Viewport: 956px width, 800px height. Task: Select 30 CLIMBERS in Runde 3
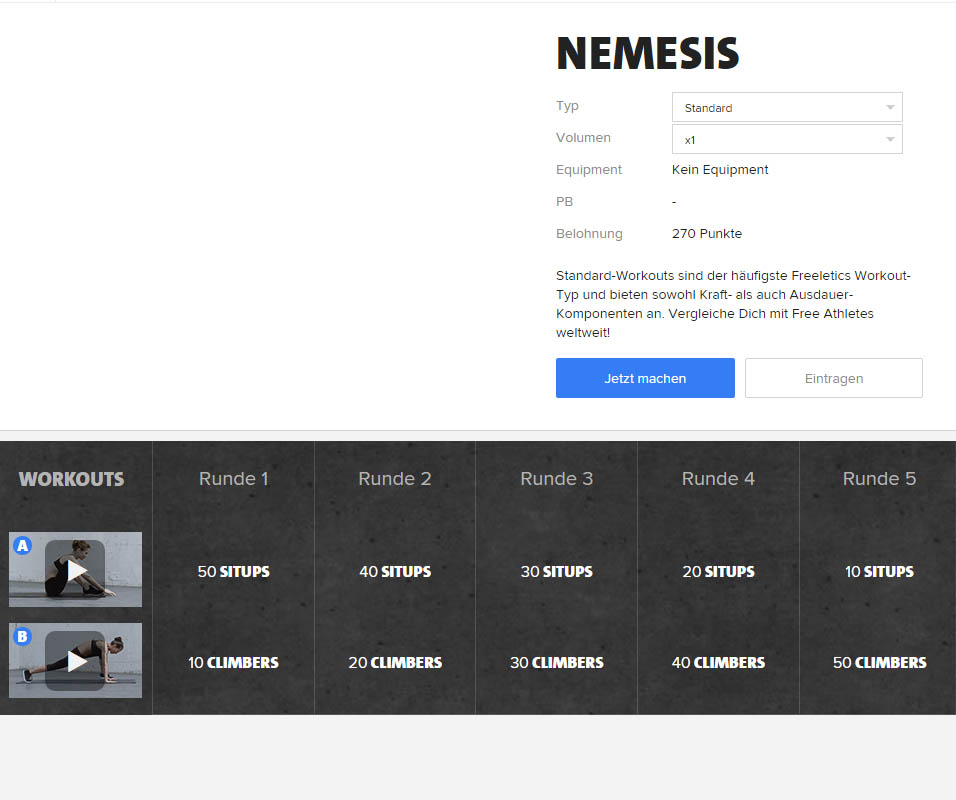(556, 662)
